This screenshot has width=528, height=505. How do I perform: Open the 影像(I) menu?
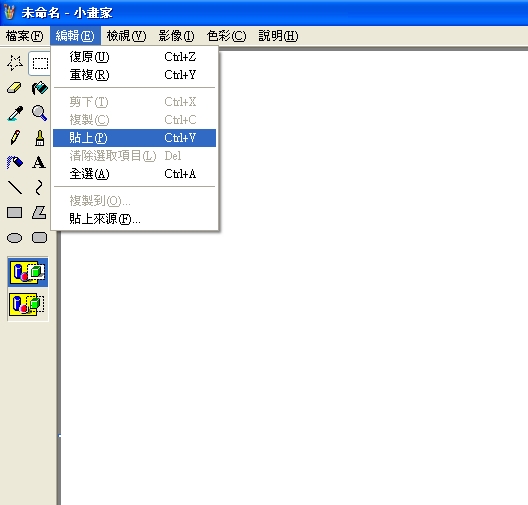click(x=176, y=36)
